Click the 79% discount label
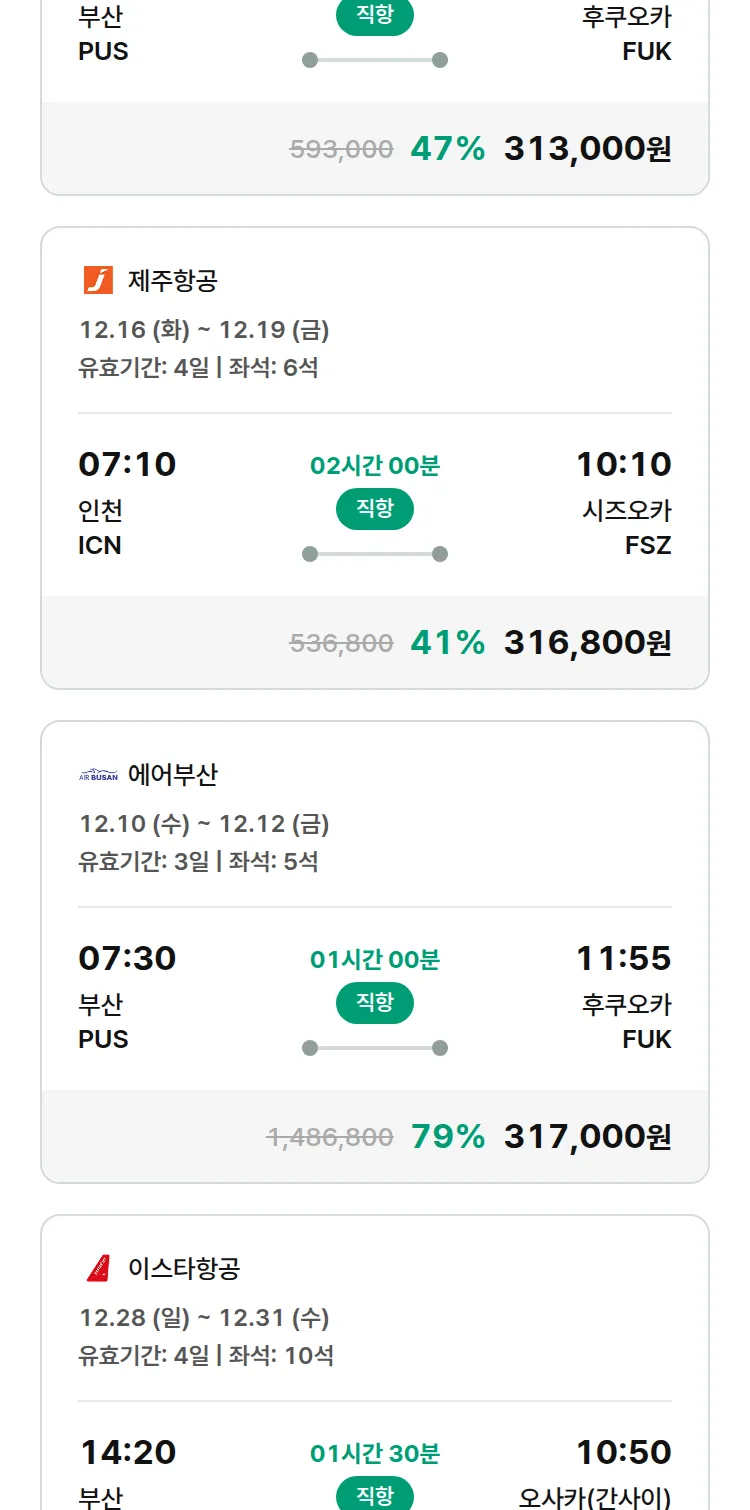The height and width of the screenshot is (1510, 750). pyautogui.click(x=447, y=1136)
